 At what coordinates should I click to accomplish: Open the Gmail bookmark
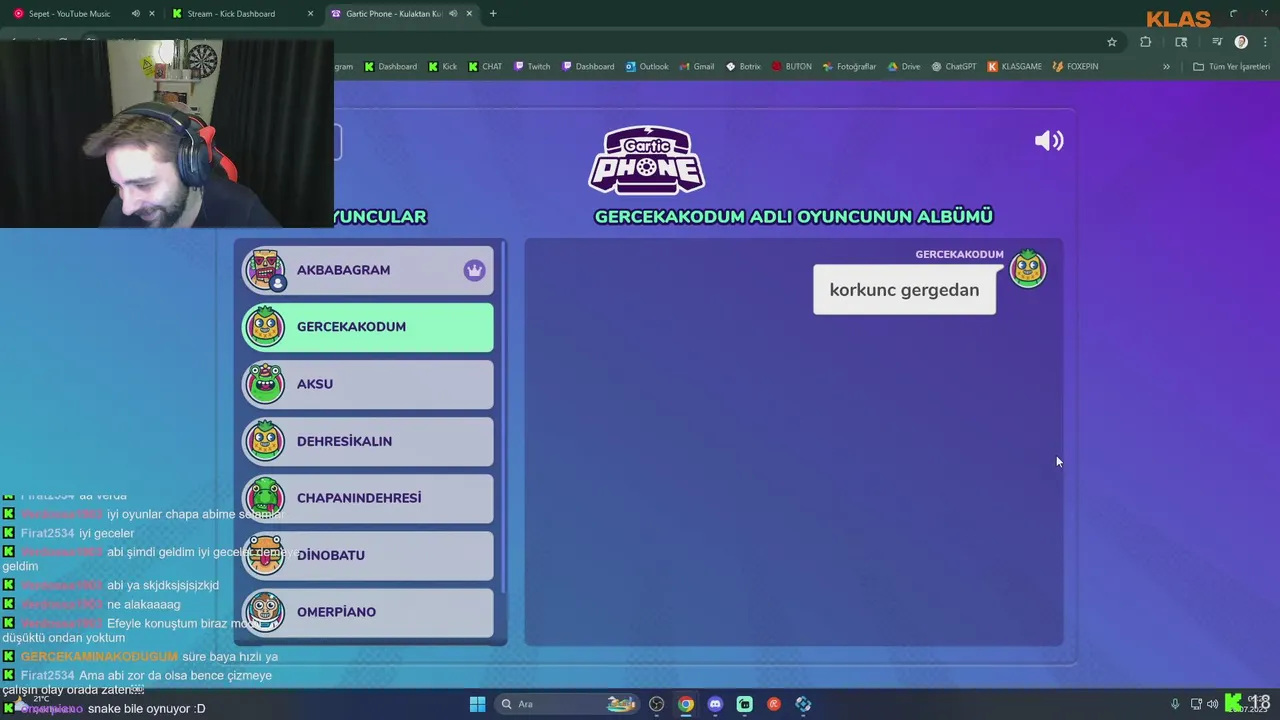point(697,67)
